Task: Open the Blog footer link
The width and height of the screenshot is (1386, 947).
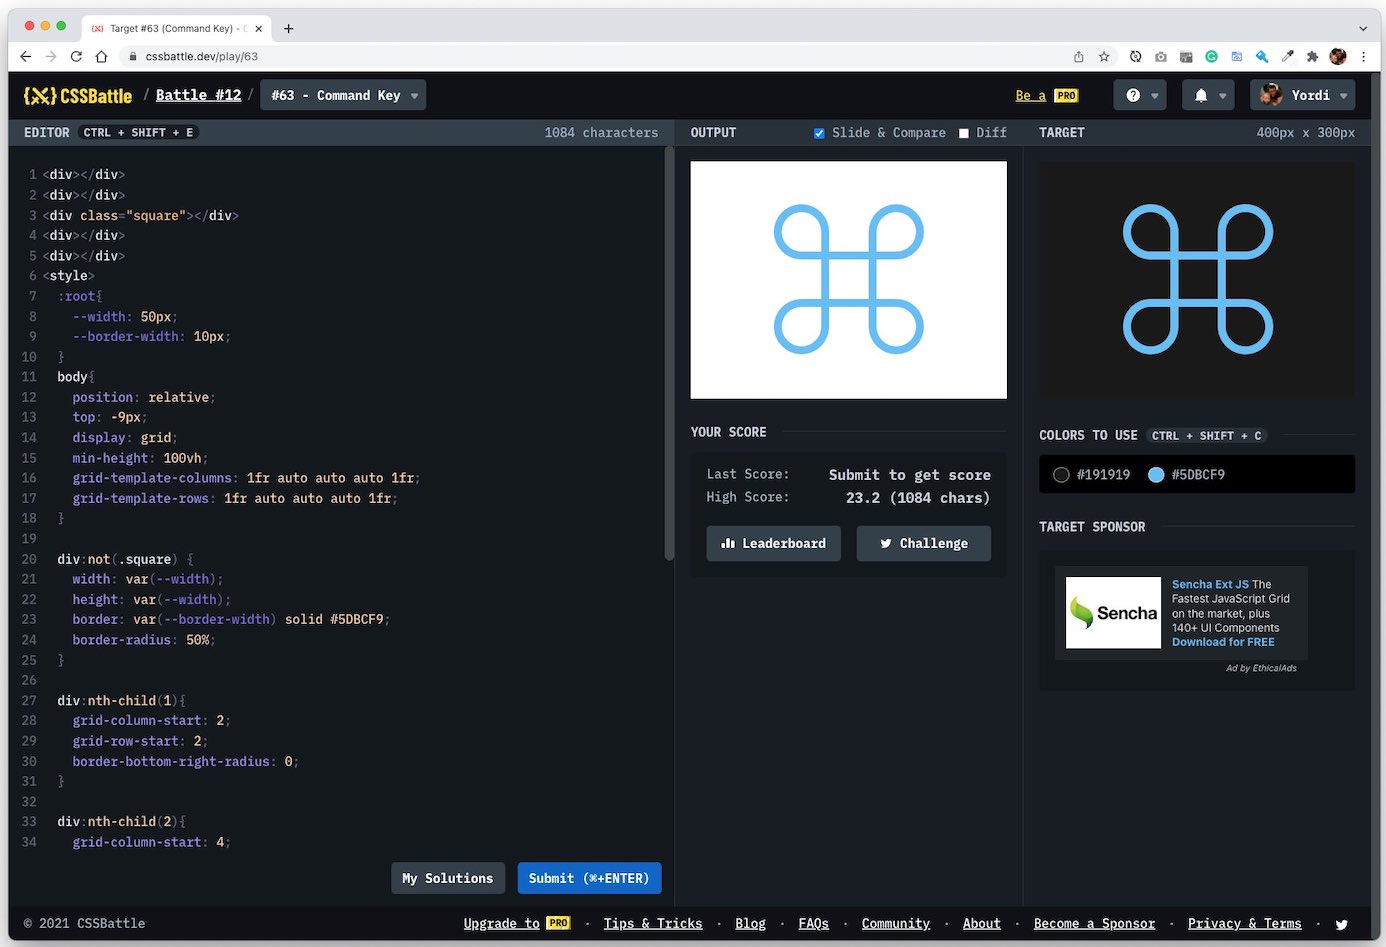Action: (750, 923)
